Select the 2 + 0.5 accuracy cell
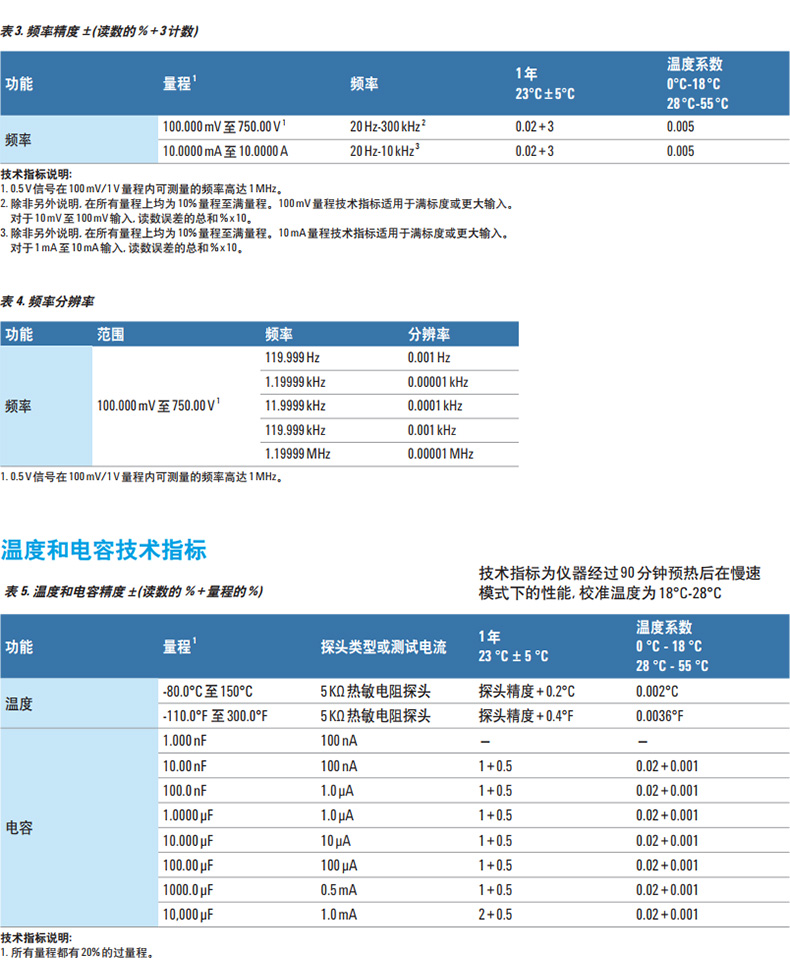The image size is (790, 979). click(495, 914)
